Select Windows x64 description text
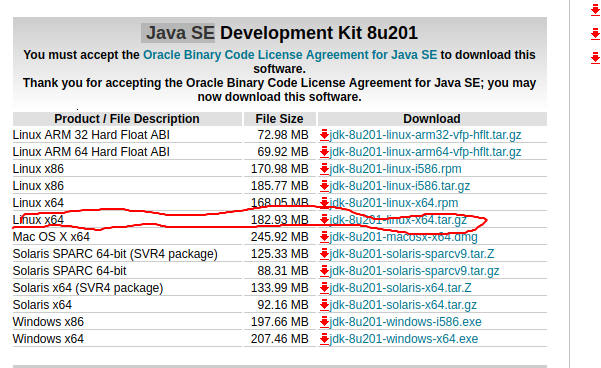Viewport: 601px width, 368px height. pyautogui.click(x=48, y=339)
